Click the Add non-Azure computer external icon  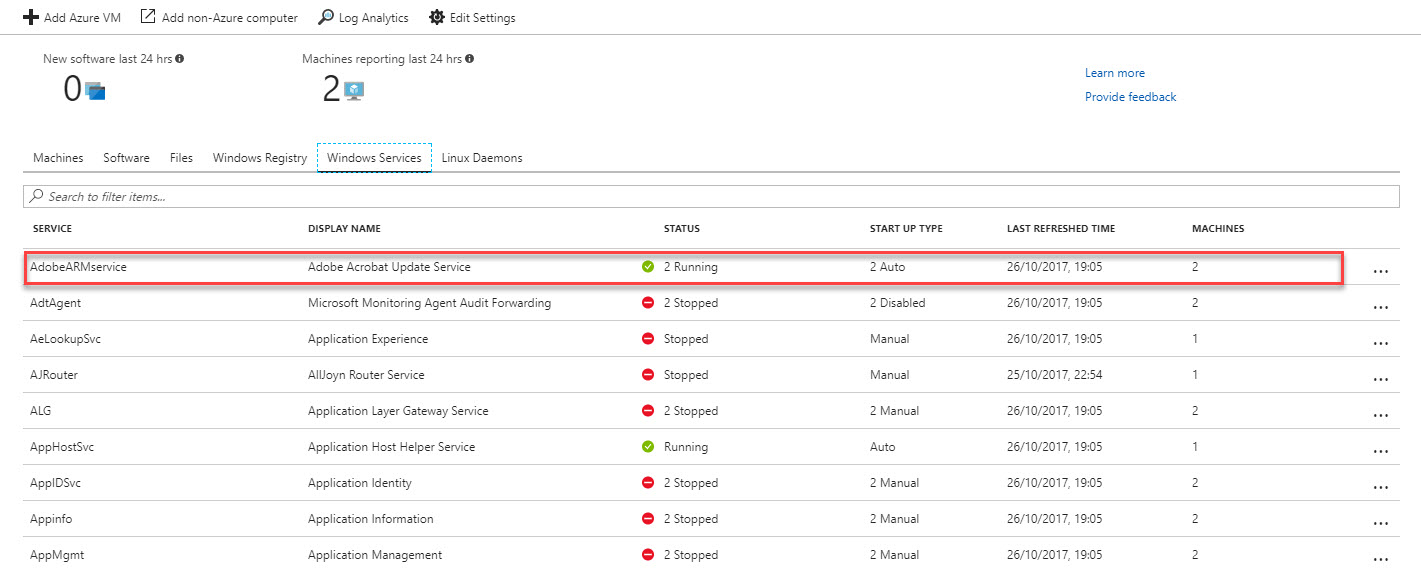148,17
